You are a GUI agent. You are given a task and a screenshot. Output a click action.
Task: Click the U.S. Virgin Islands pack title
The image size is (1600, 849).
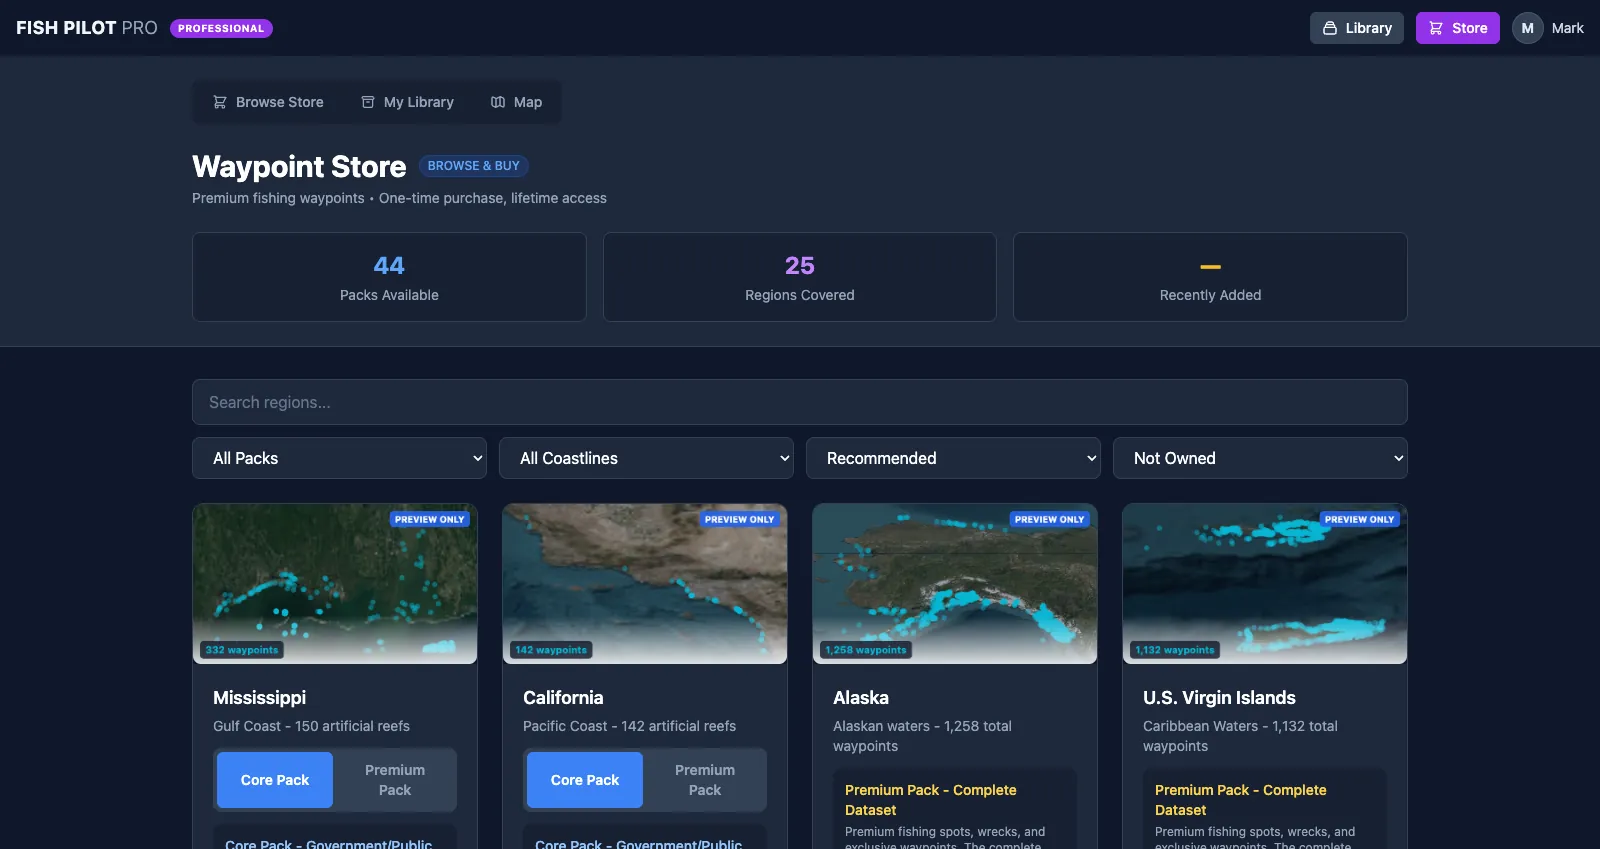coord(1219,698)
